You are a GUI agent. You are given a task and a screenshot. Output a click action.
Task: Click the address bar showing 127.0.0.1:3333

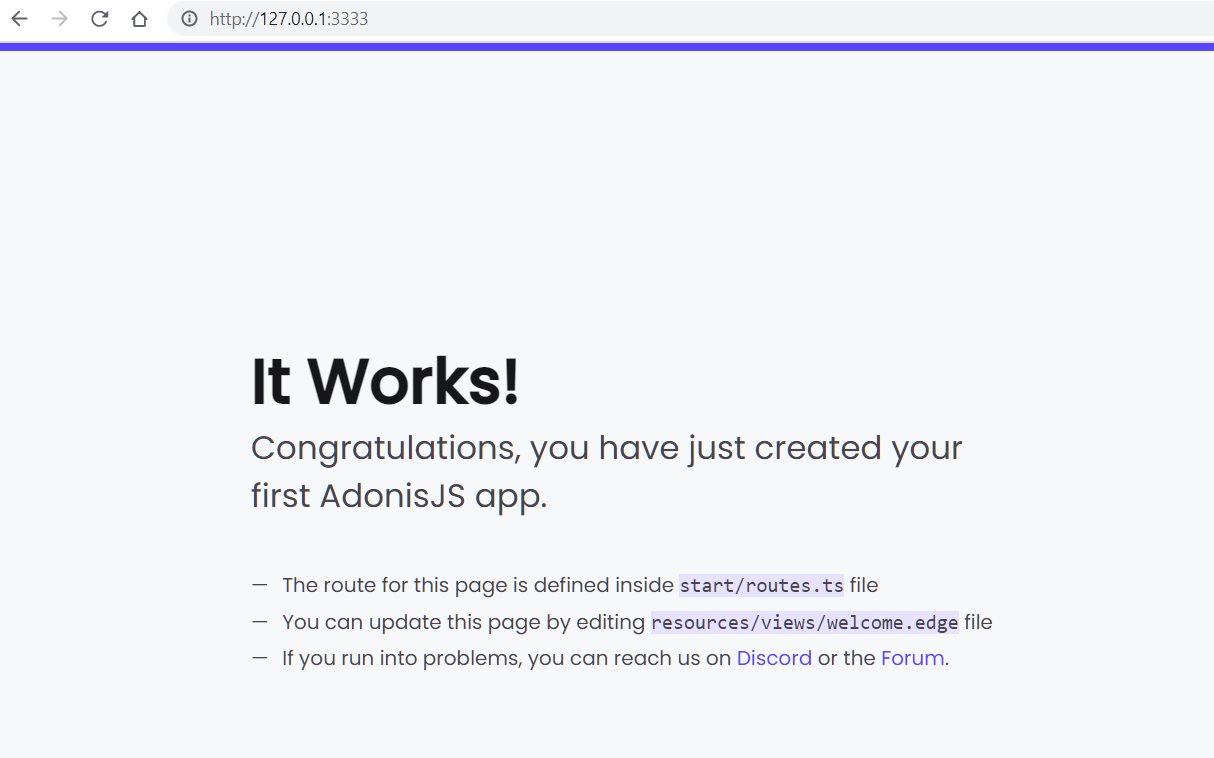click(290, 18)
